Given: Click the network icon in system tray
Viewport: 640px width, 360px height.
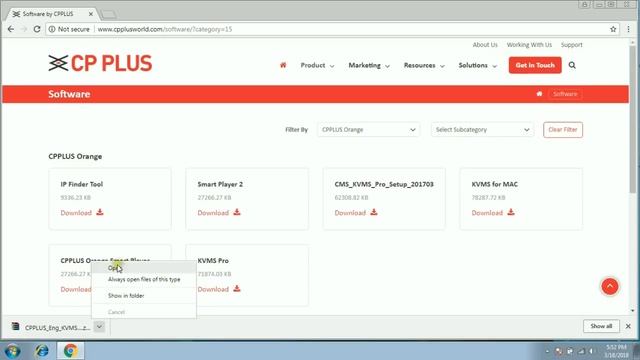Looking at the screenshot, I should tap(581, 351).
